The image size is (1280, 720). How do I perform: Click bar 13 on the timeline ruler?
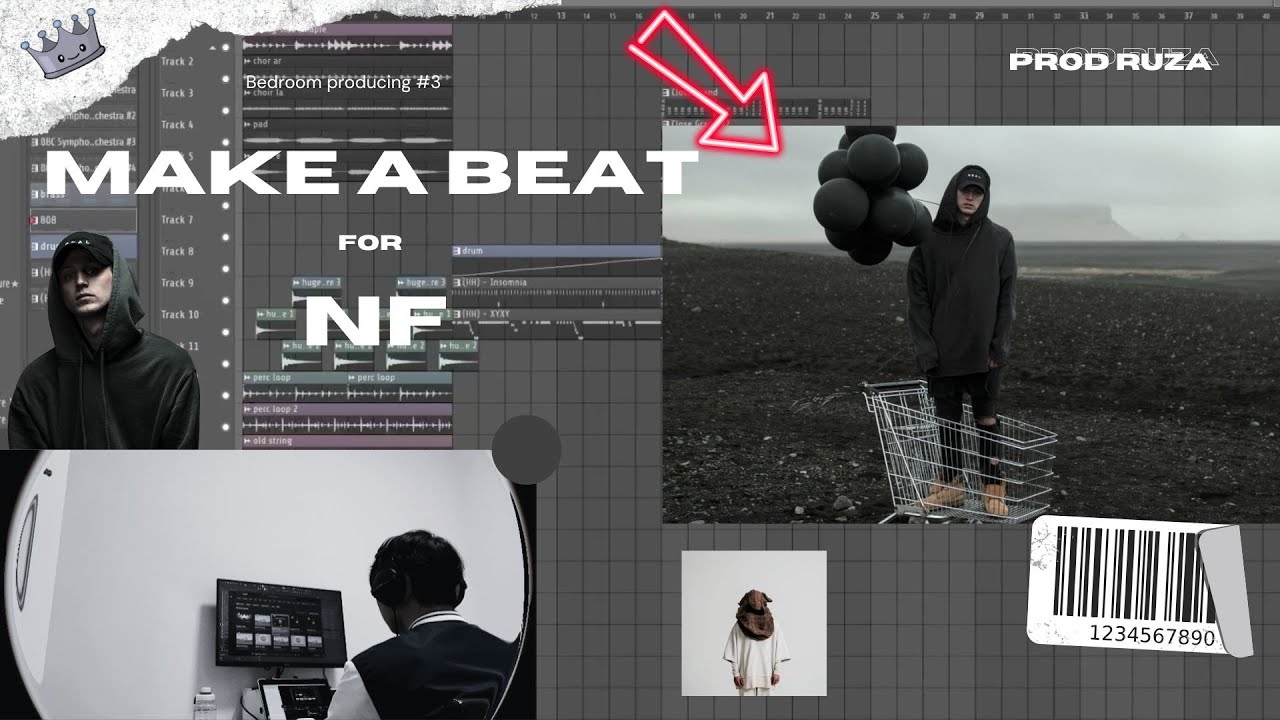coord(560,15)
